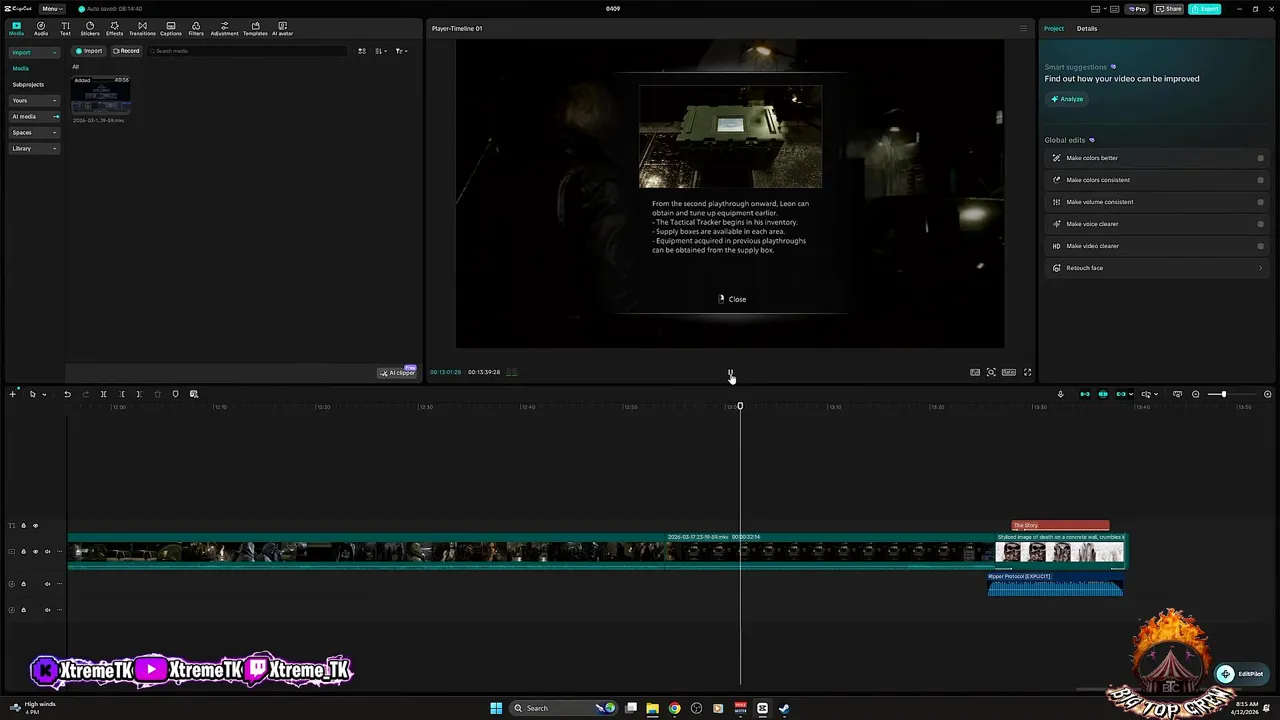Adjust the timeline zoom slider

point(1223,394)
